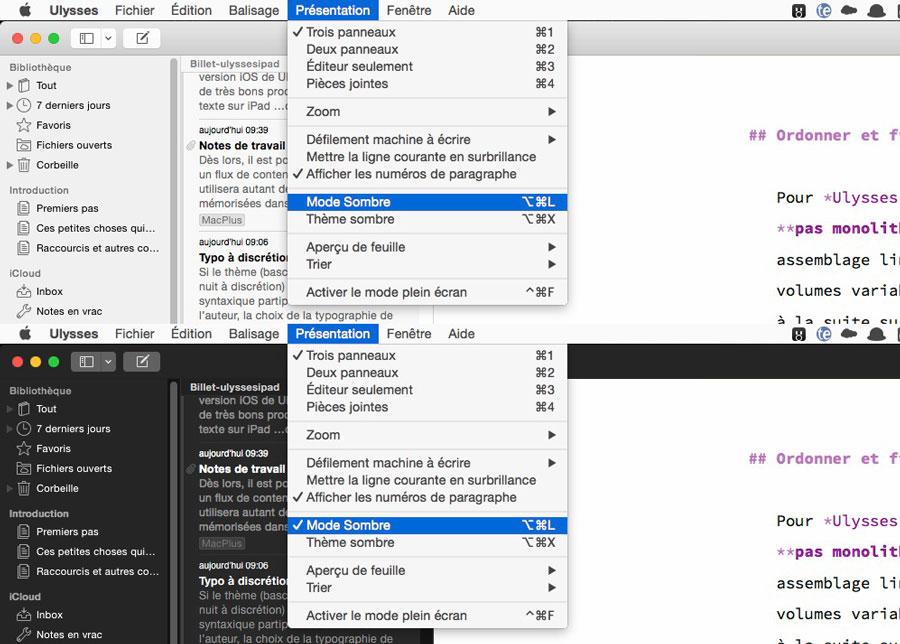The width and height of the screenshot is (900, 644).
Task: Click the Favoris star icon in the light sidebar
Action: tap(24, 125)
